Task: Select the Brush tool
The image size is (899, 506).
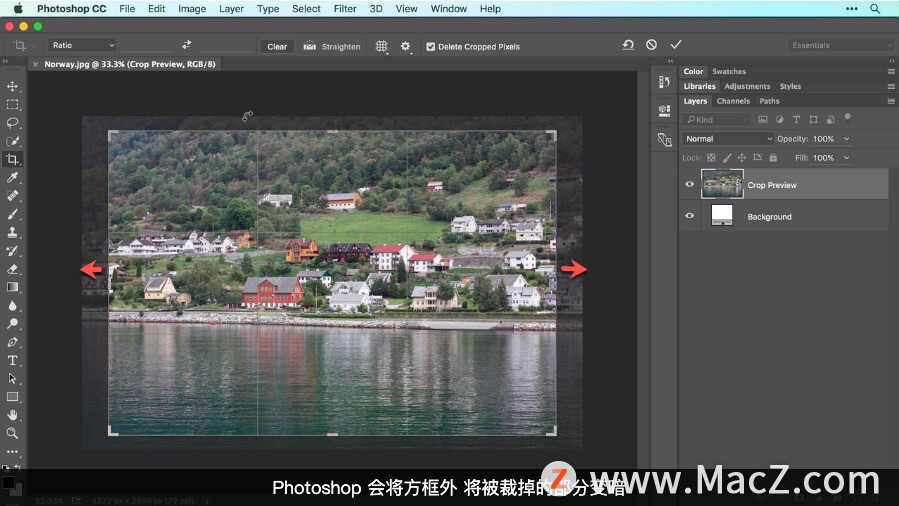Action: coord(12,214)
